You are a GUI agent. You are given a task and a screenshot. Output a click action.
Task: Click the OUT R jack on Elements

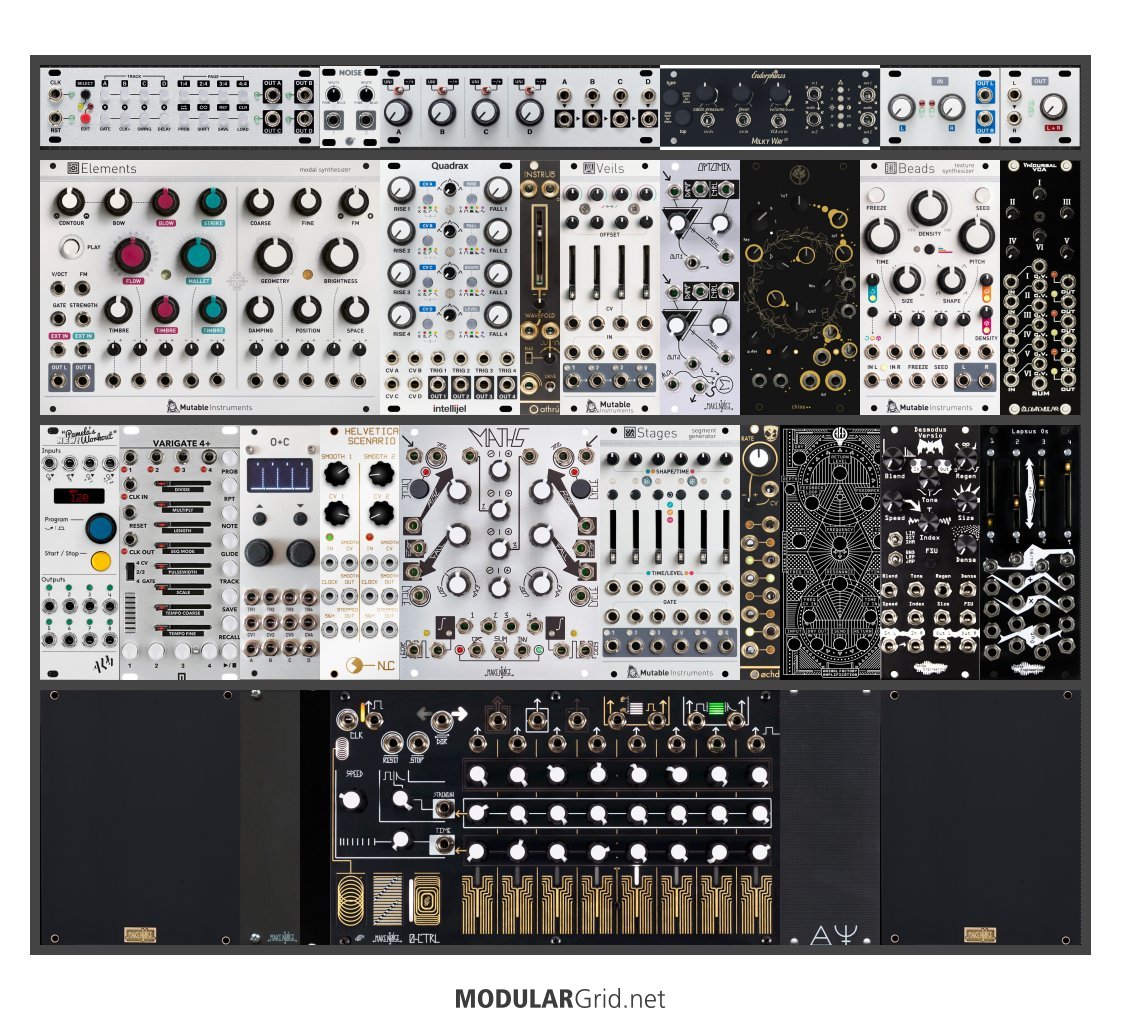pos(83,380)
